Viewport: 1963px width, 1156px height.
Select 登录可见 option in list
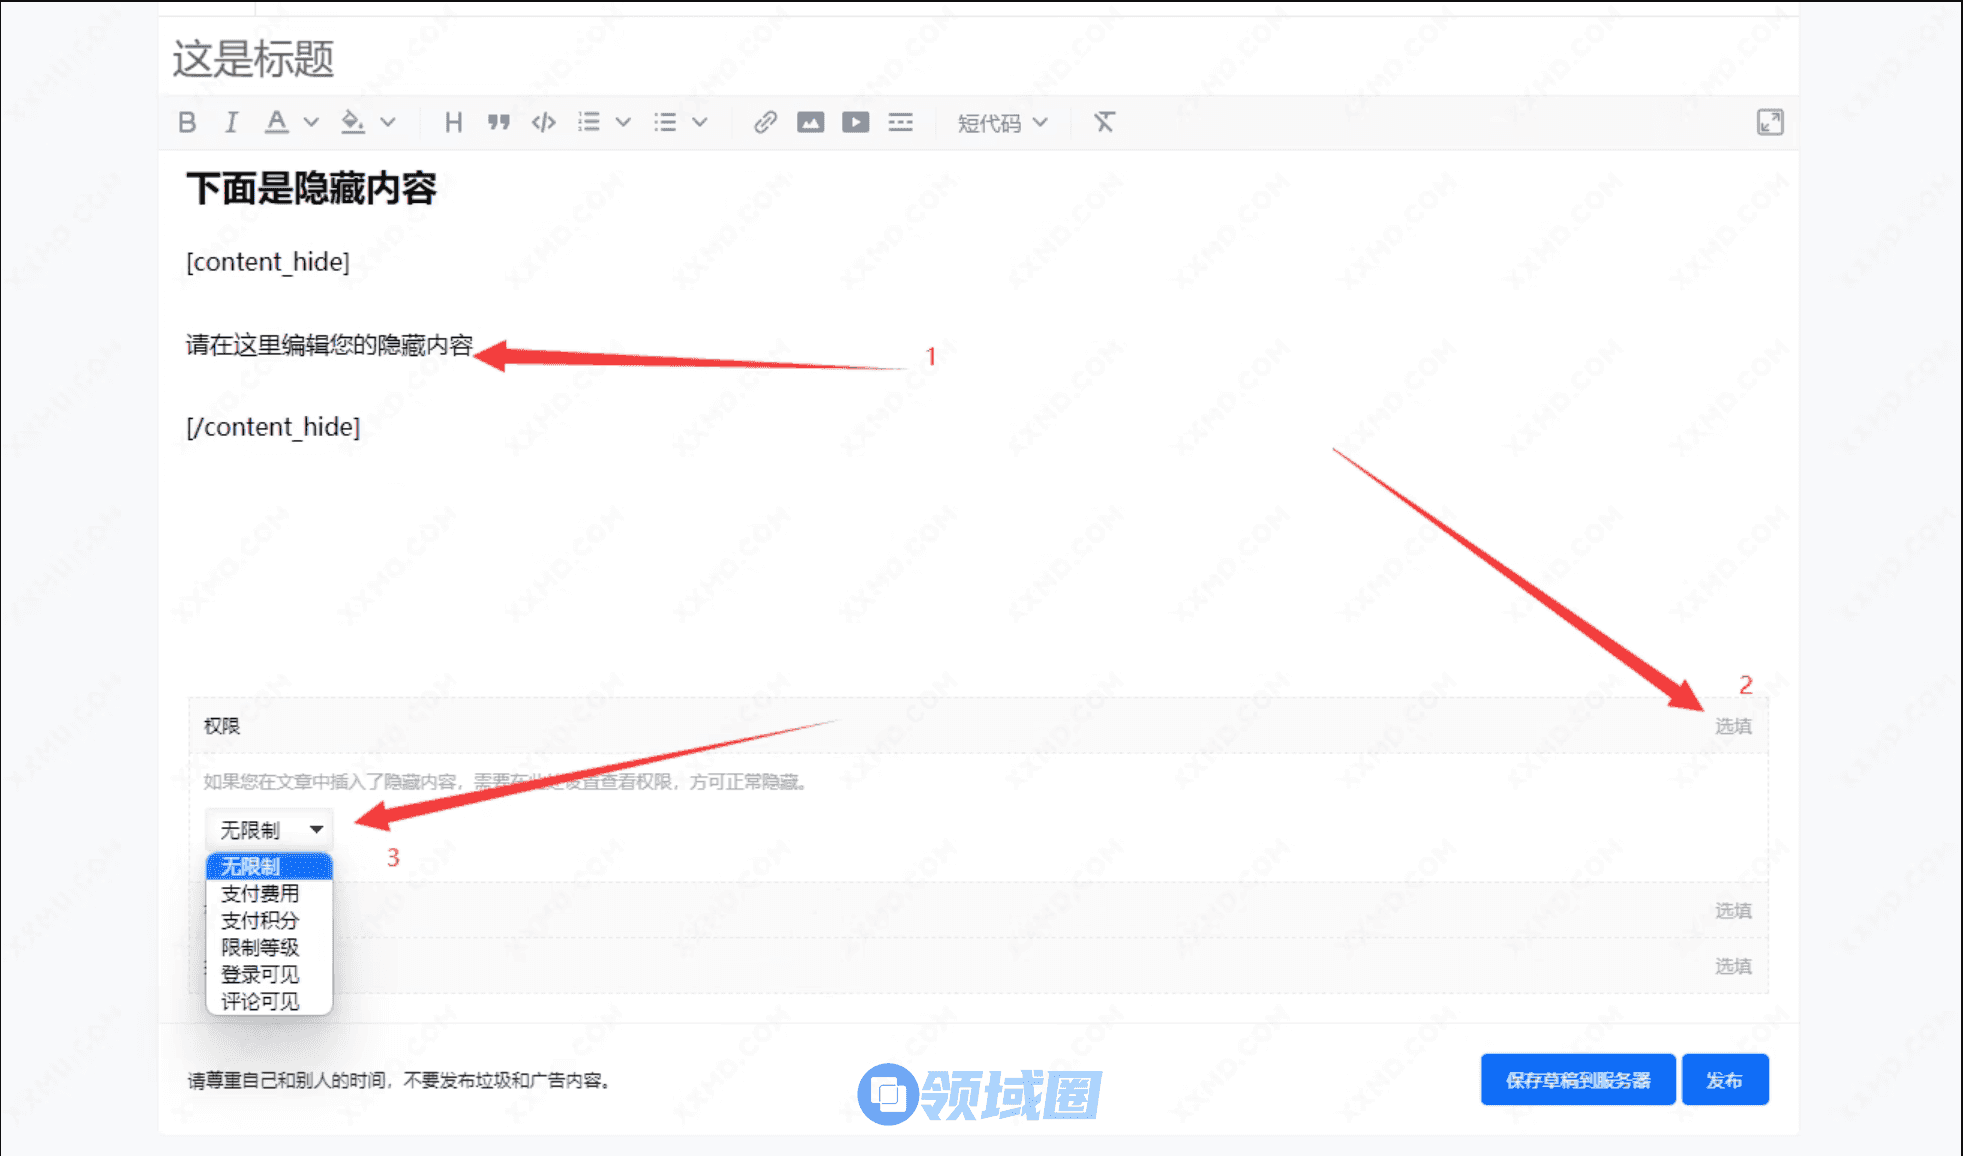[x=260, y=974]
